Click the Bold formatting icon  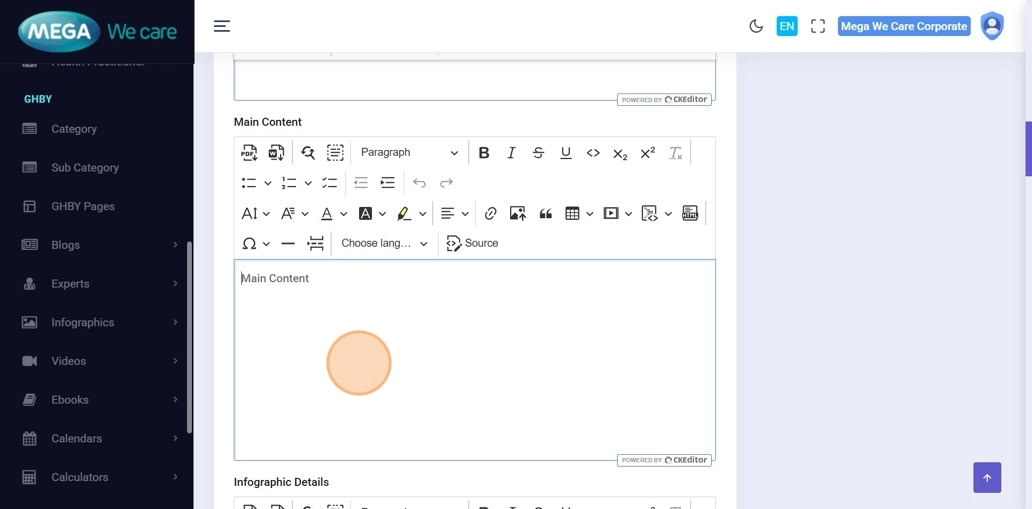click(x=484, y=153)
